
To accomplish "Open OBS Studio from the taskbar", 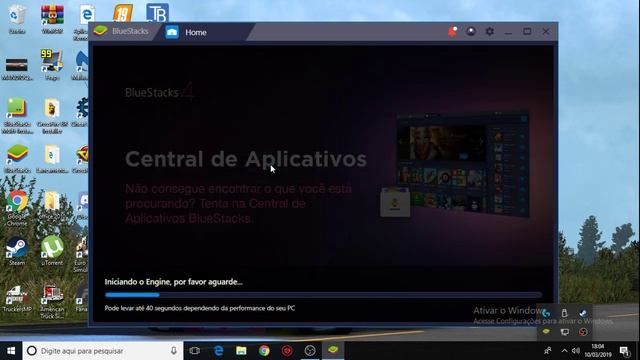I will [x=310, y=351].
